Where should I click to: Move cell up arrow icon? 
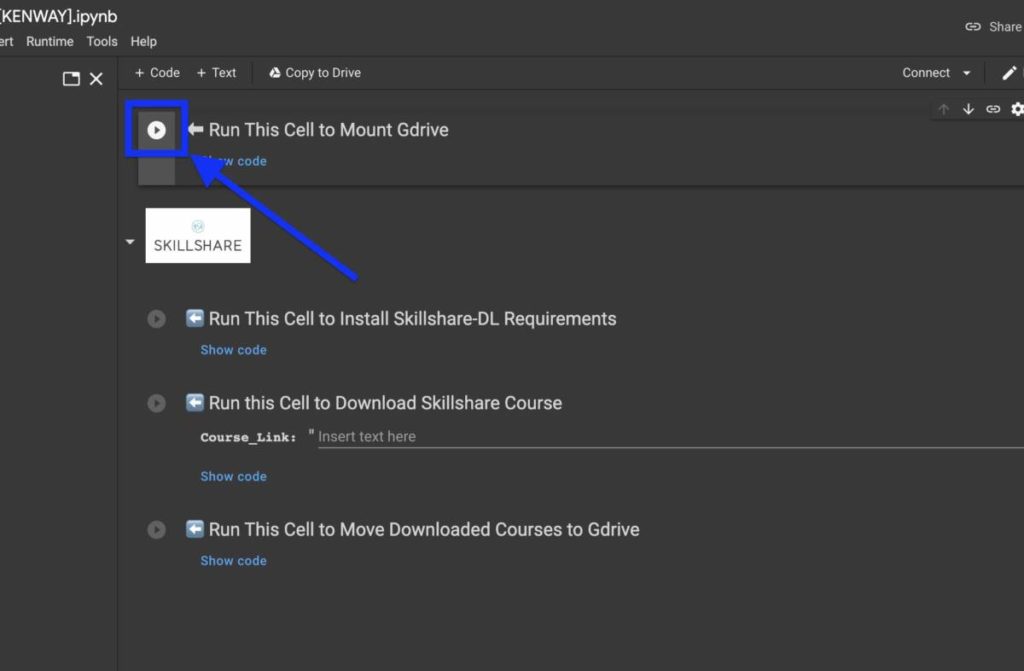(x=943, y=109)
